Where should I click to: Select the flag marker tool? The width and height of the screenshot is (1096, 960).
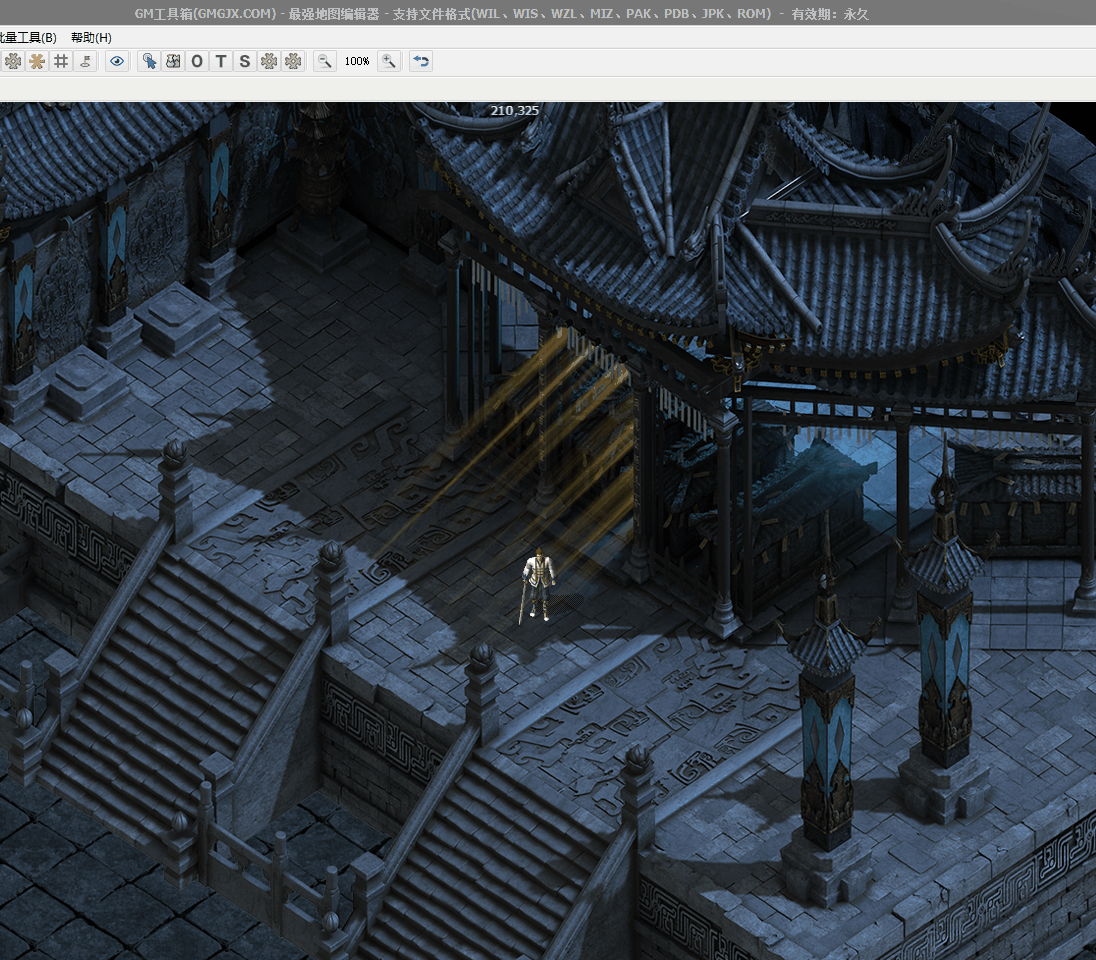point(85,62)
